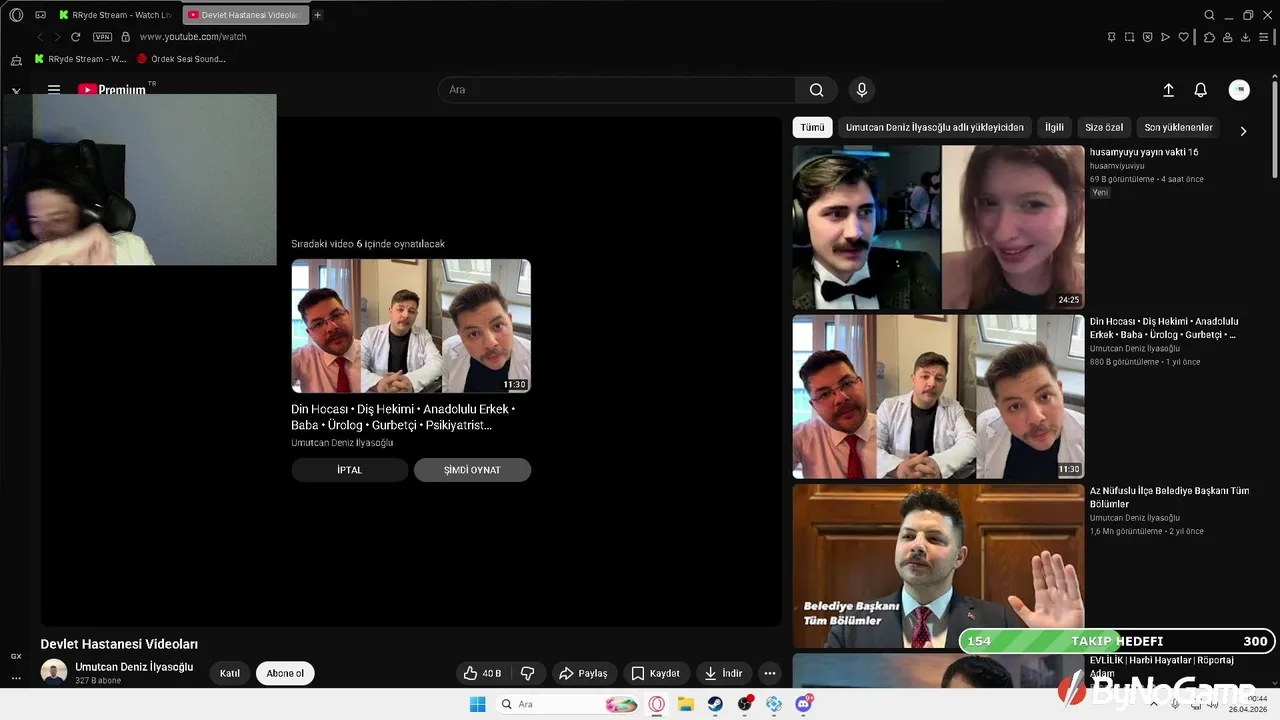Viewport: 1280px width, 720px height.
Task: Select the Son yüklenenler filter chip
Action: point(1178,127)
